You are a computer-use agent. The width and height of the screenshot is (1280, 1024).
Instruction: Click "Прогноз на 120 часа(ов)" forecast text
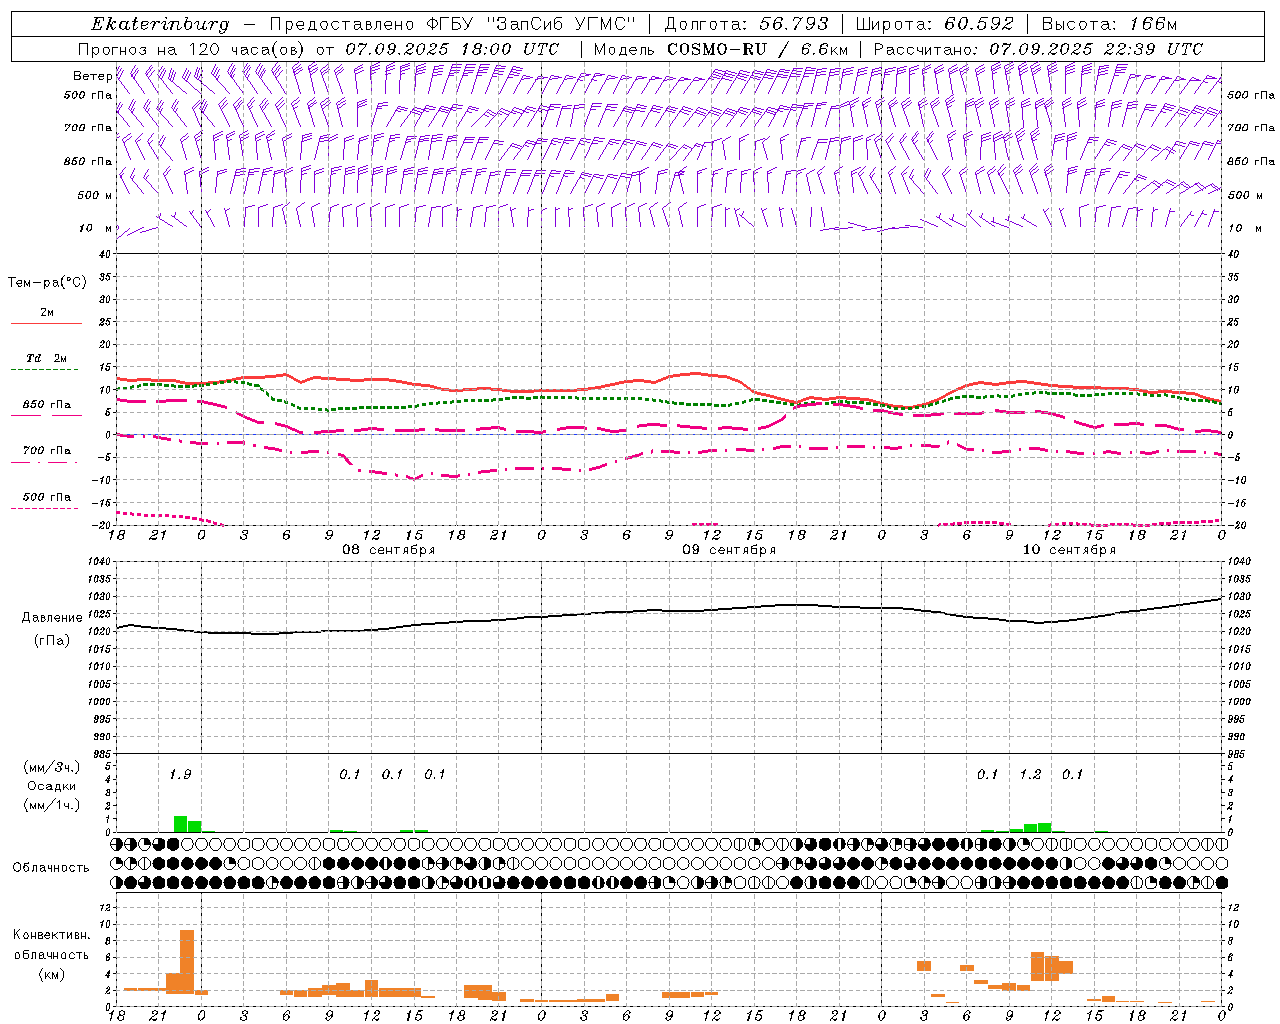pyautogui.click(x=193, y=49)
